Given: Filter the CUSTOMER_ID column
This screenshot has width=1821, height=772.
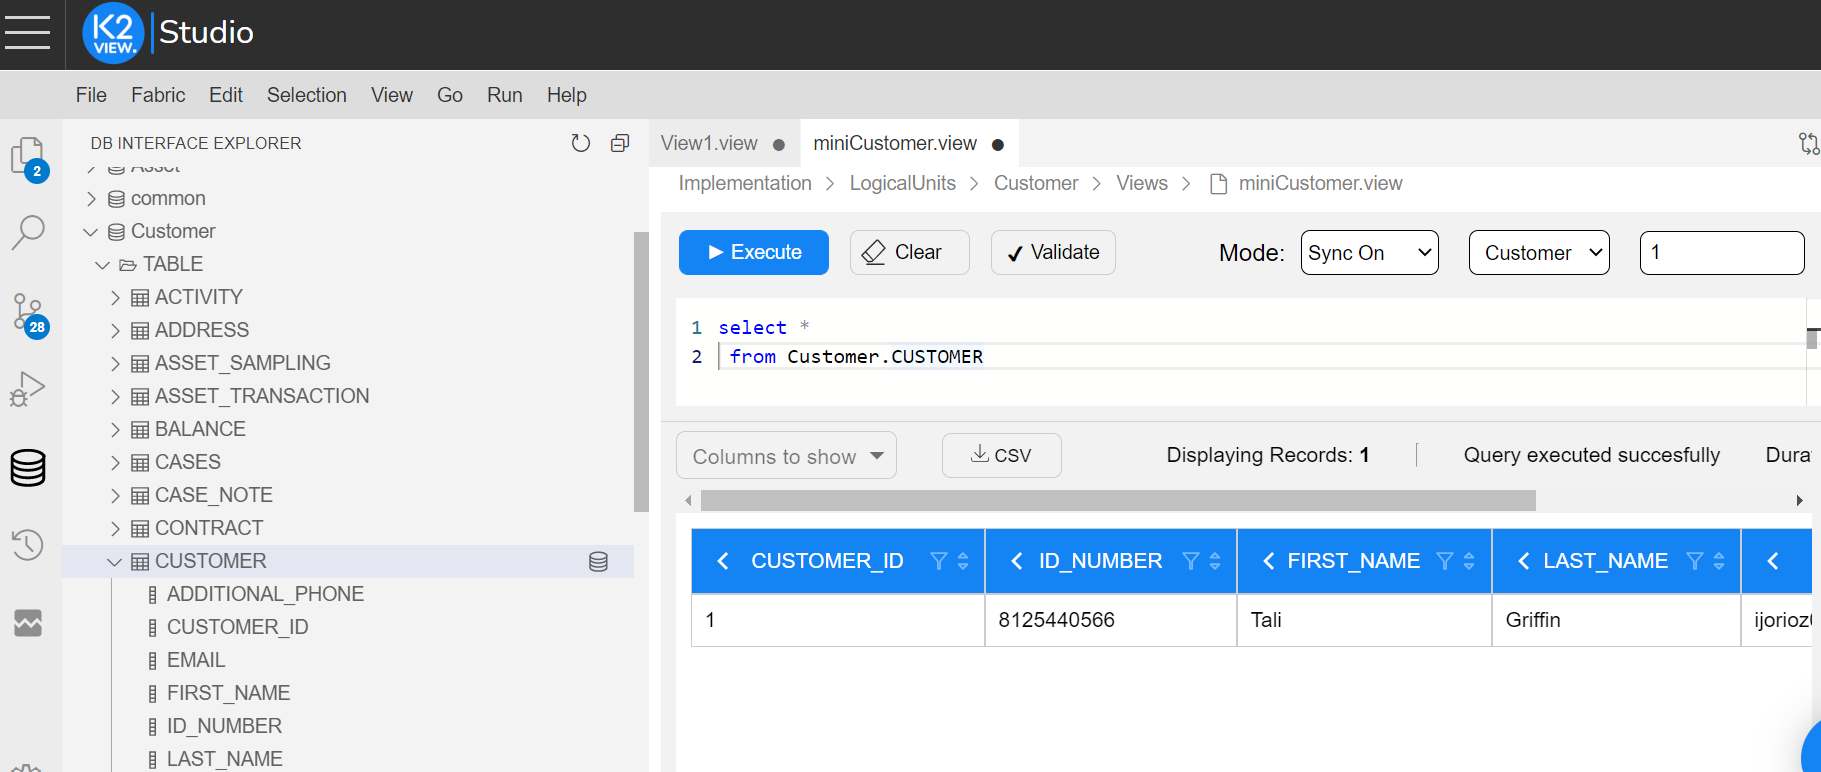Looking at the screenshot, I should [938, 561].
